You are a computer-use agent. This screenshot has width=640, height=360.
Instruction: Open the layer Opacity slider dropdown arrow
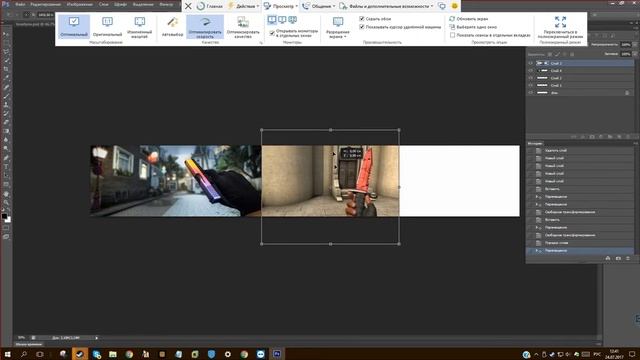635,44
